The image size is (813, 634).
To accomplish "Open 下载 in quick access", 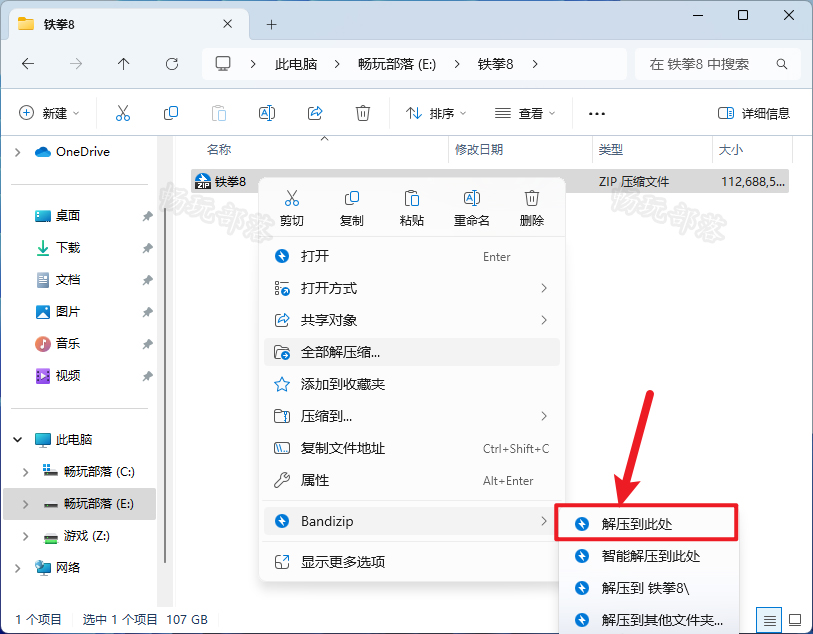I will pos(58,248).
